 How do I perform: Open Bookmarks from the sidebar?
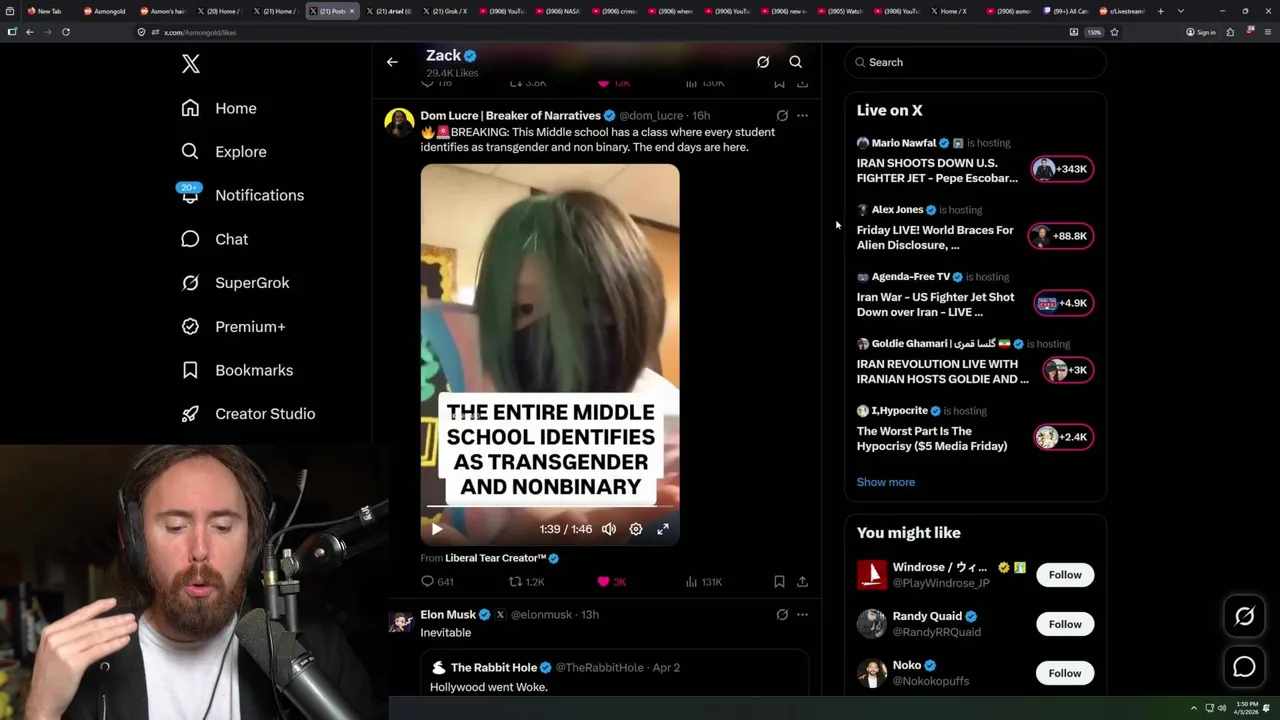[237, 370]
